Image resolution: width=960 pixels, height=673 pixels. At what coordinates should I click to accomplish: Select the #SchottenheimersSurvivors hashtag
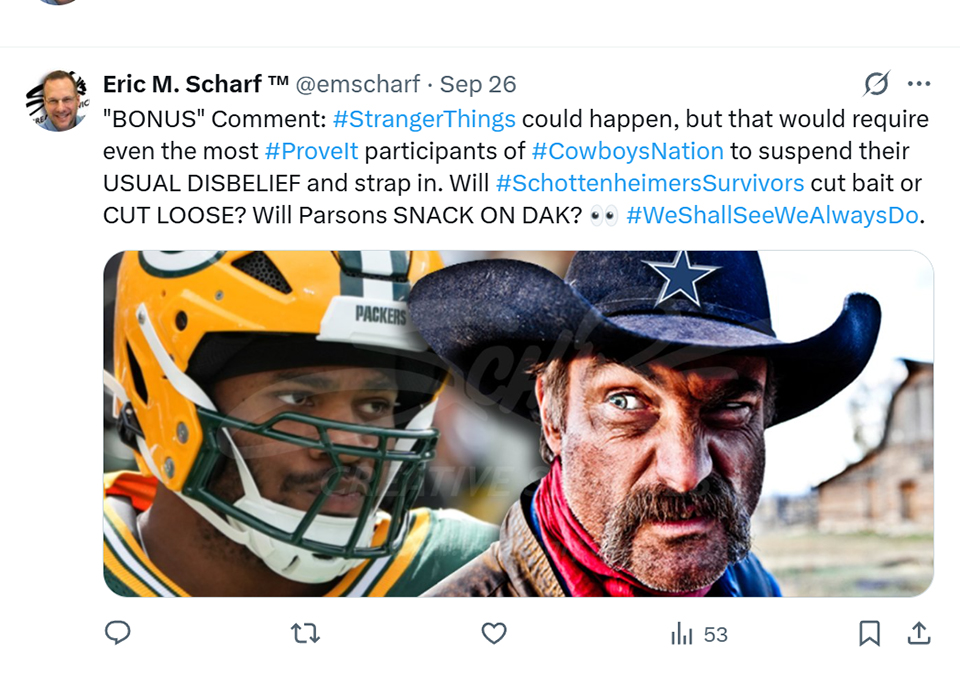649,184
